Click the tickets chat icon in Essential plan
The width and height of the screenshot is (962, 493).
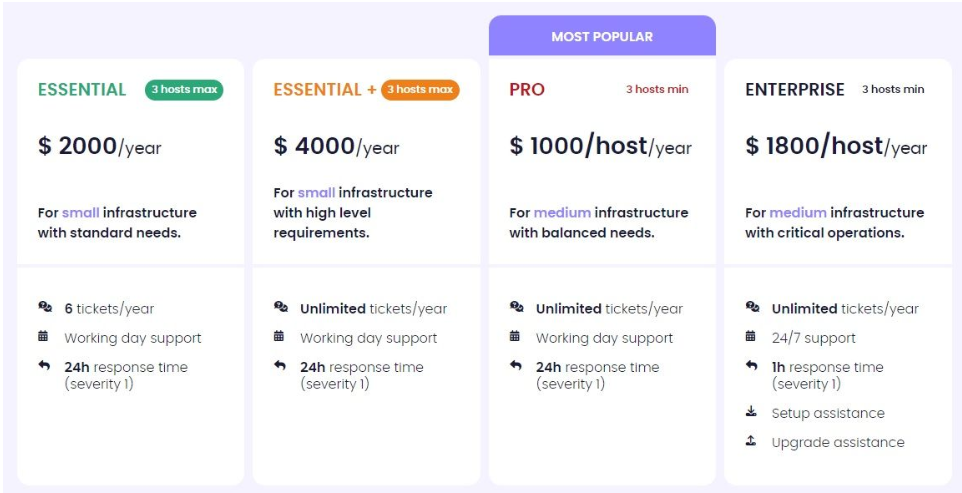45,308
